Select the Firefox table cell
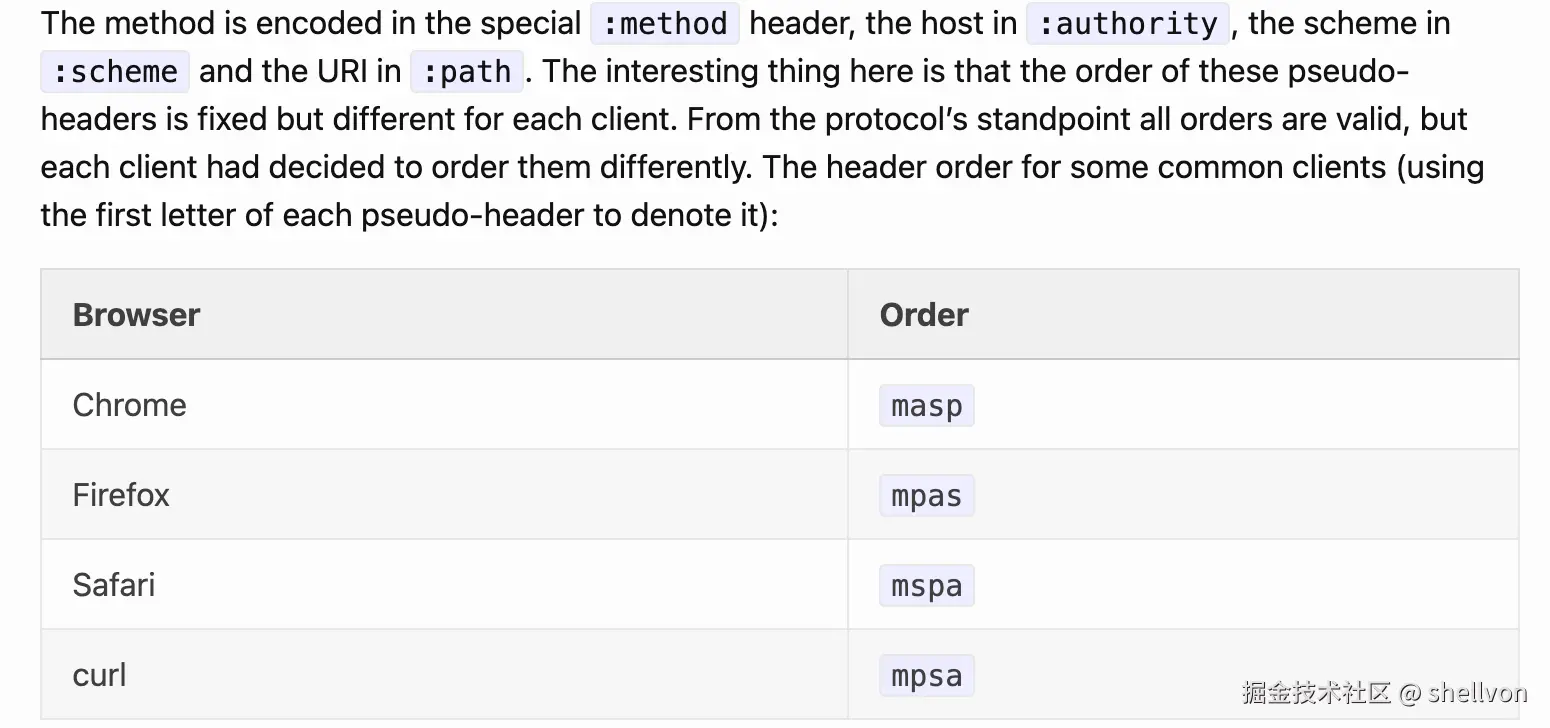1550x728 pixels. (x=121, y=495)
